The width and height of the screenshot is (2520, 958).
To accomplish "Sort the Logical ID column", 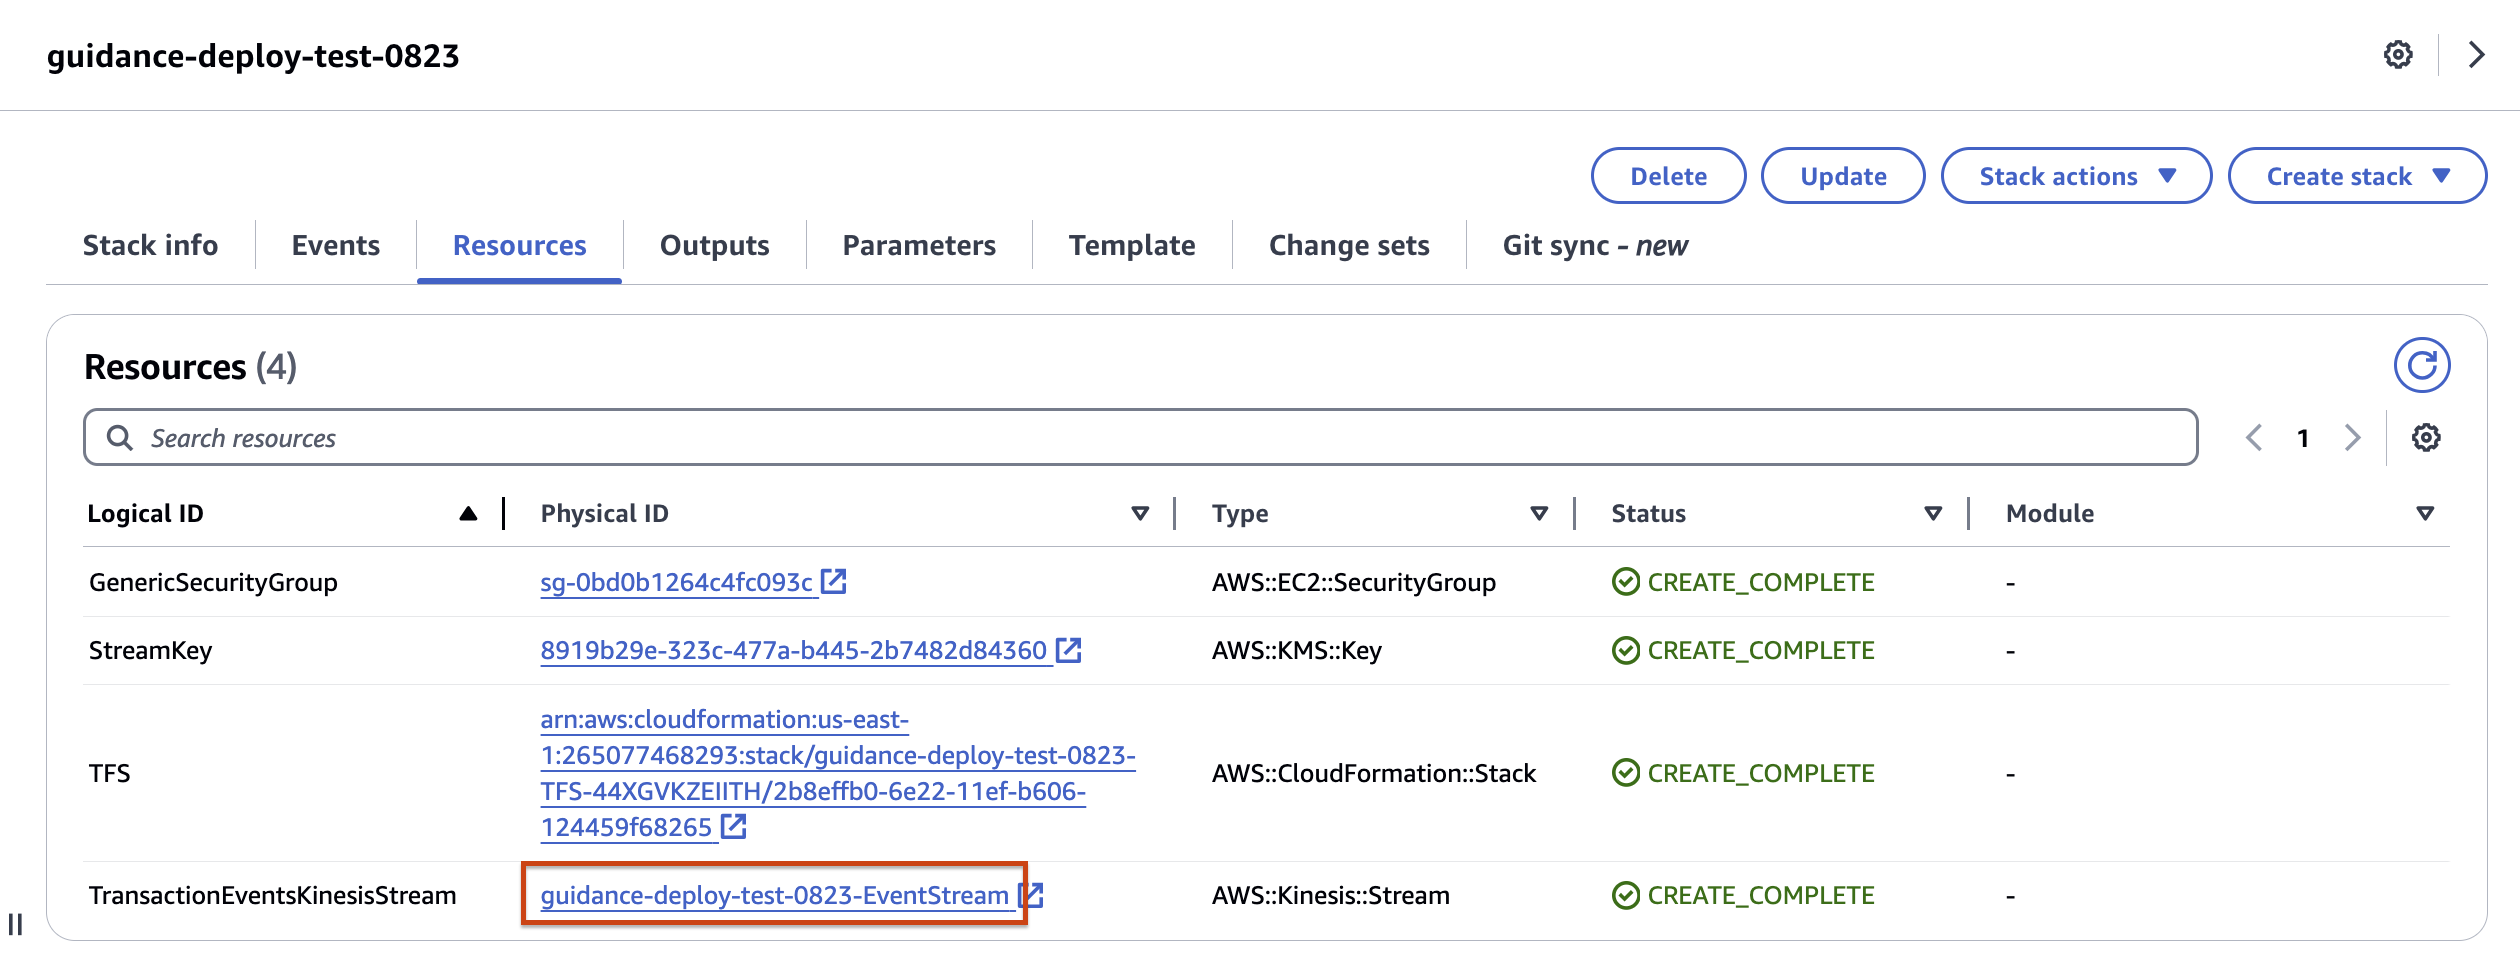I will pos(468,513).
